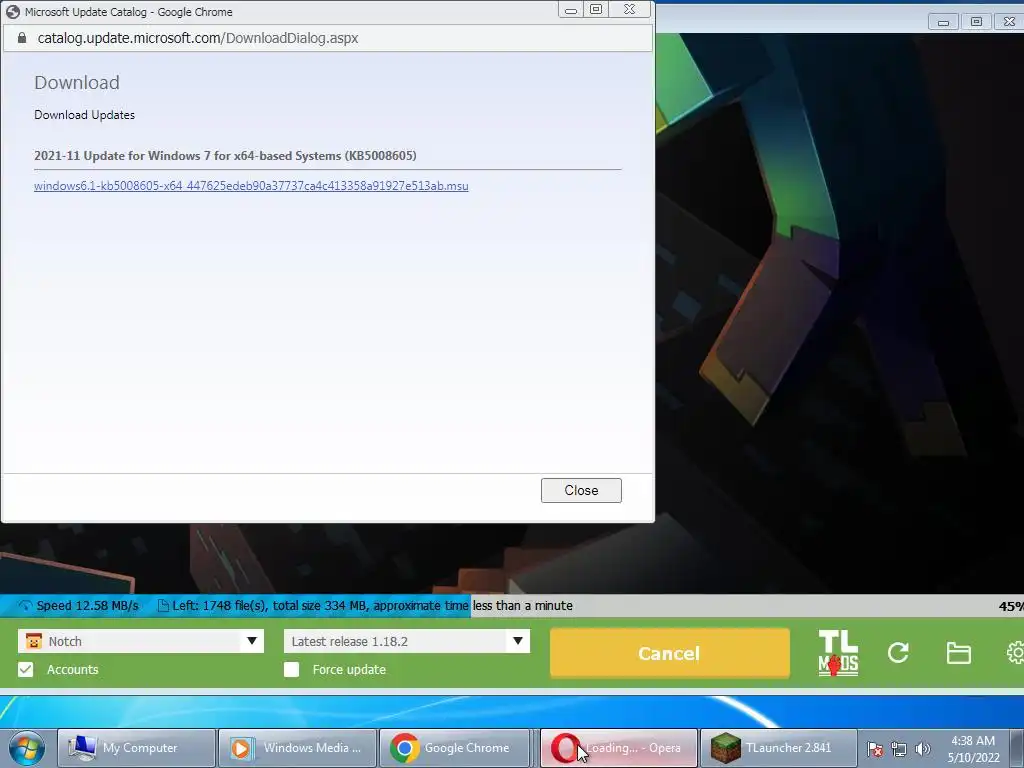Switch to Windows Media Player taskbar item

(297, 748)
